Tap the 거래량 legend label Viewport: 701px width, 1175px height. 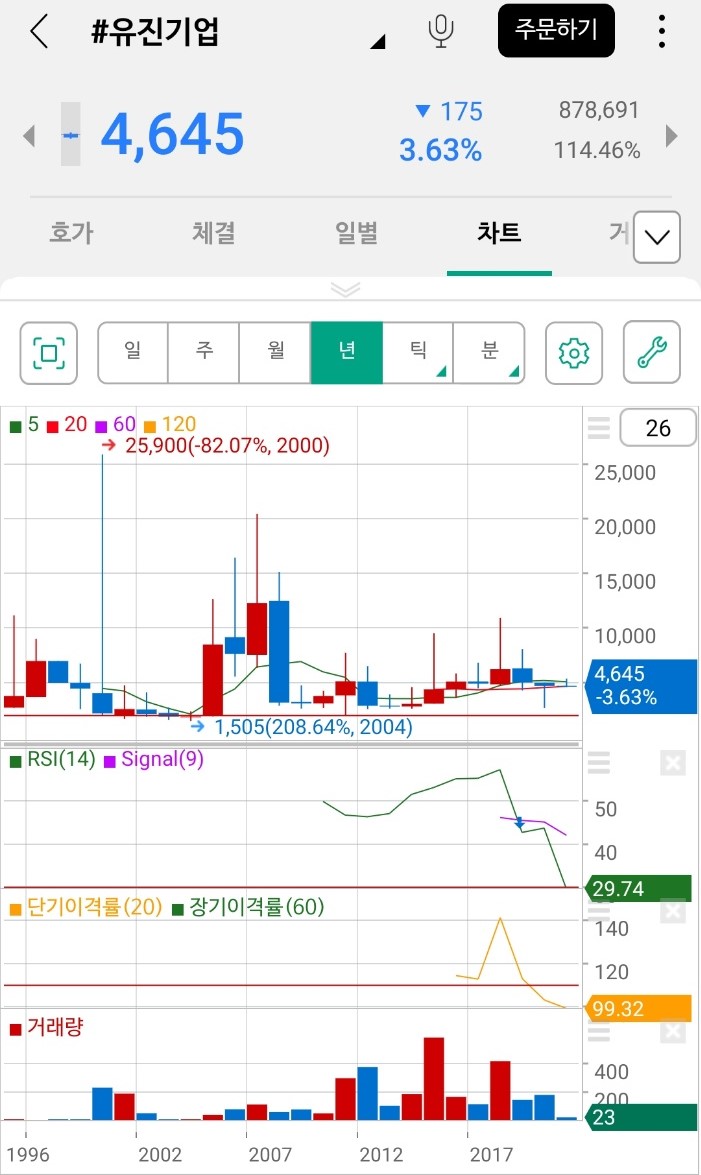tap(46, 1027)
